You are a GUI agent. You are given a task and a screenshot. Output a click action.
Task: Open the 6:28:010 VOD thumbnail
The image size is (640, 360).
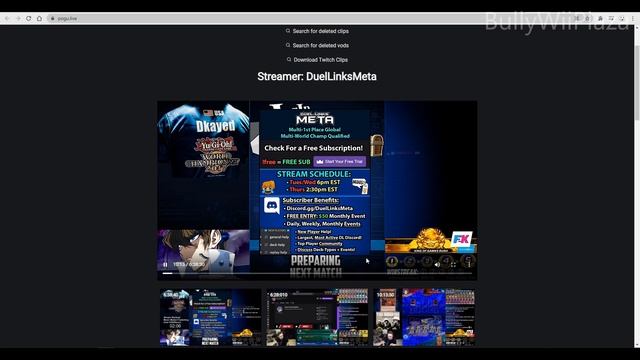(317, 318)
